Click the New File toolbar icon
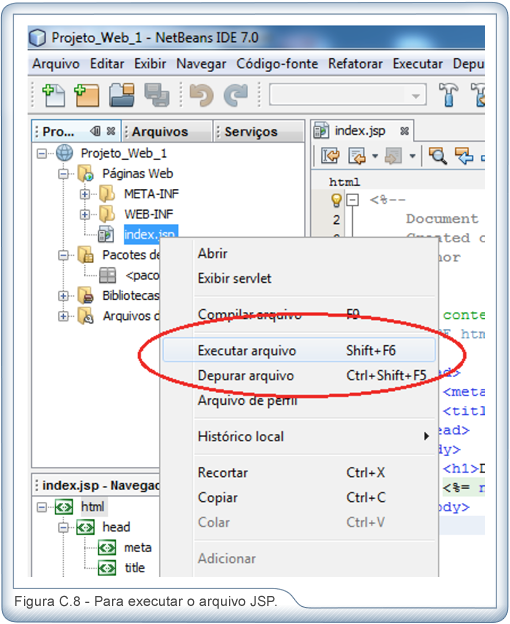 click(53, 95)
